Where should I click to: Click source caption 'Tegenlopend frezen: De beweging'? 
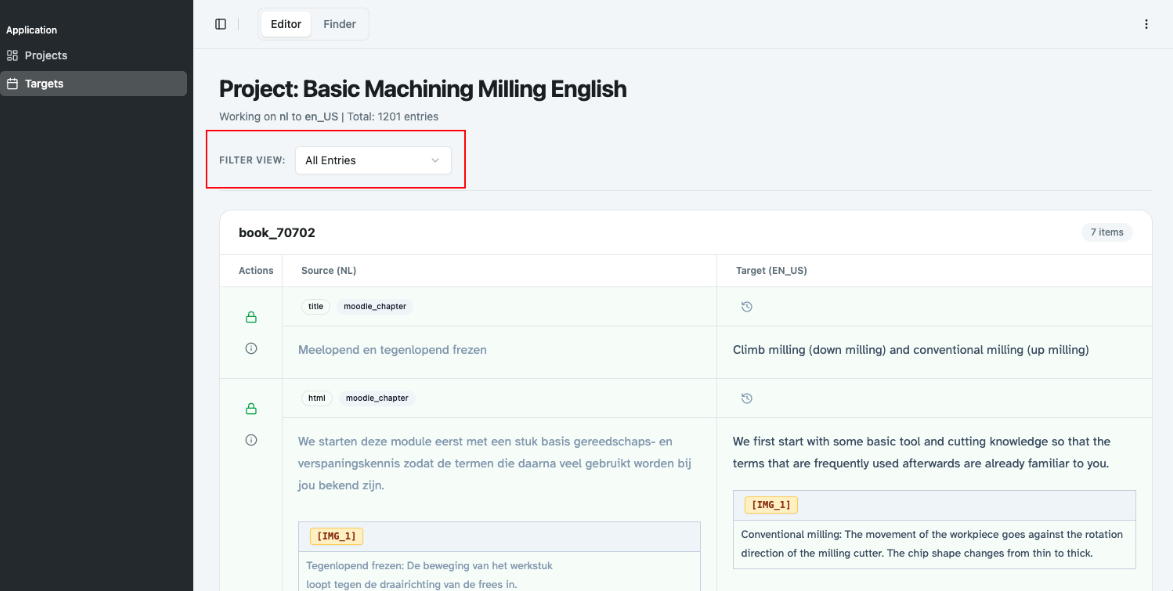tap(429, 575)
